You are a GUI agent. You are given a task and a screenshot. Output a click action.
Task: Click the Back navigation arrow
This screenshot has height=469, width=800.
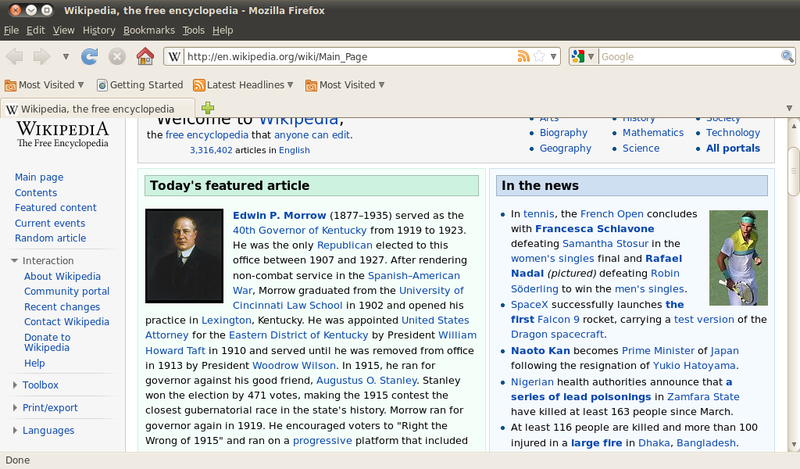14,56
